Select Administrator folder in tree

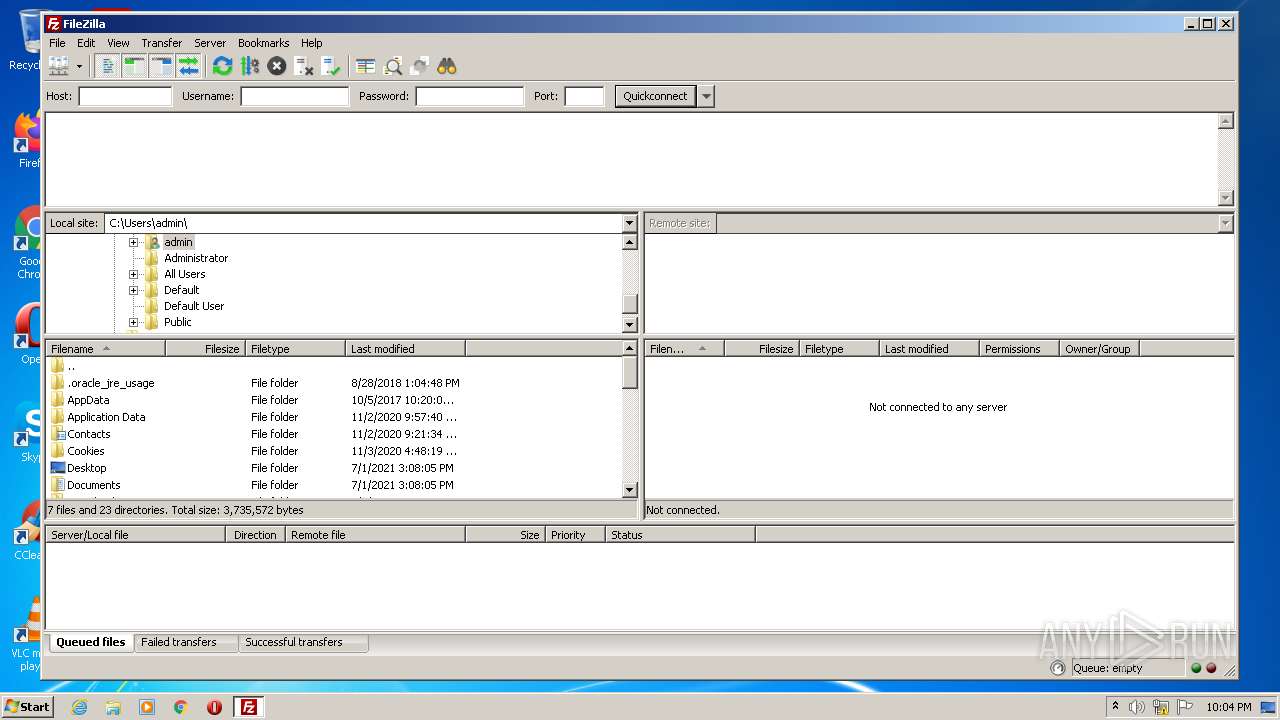[x=196, y=258]
